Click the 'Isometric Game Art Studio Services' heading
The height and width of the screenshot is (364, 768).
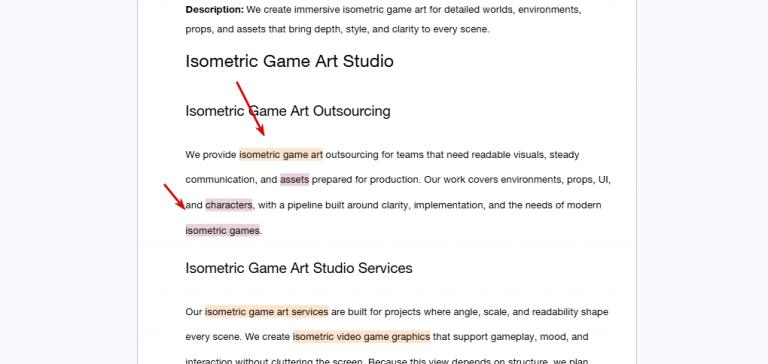tap(299, 268)
